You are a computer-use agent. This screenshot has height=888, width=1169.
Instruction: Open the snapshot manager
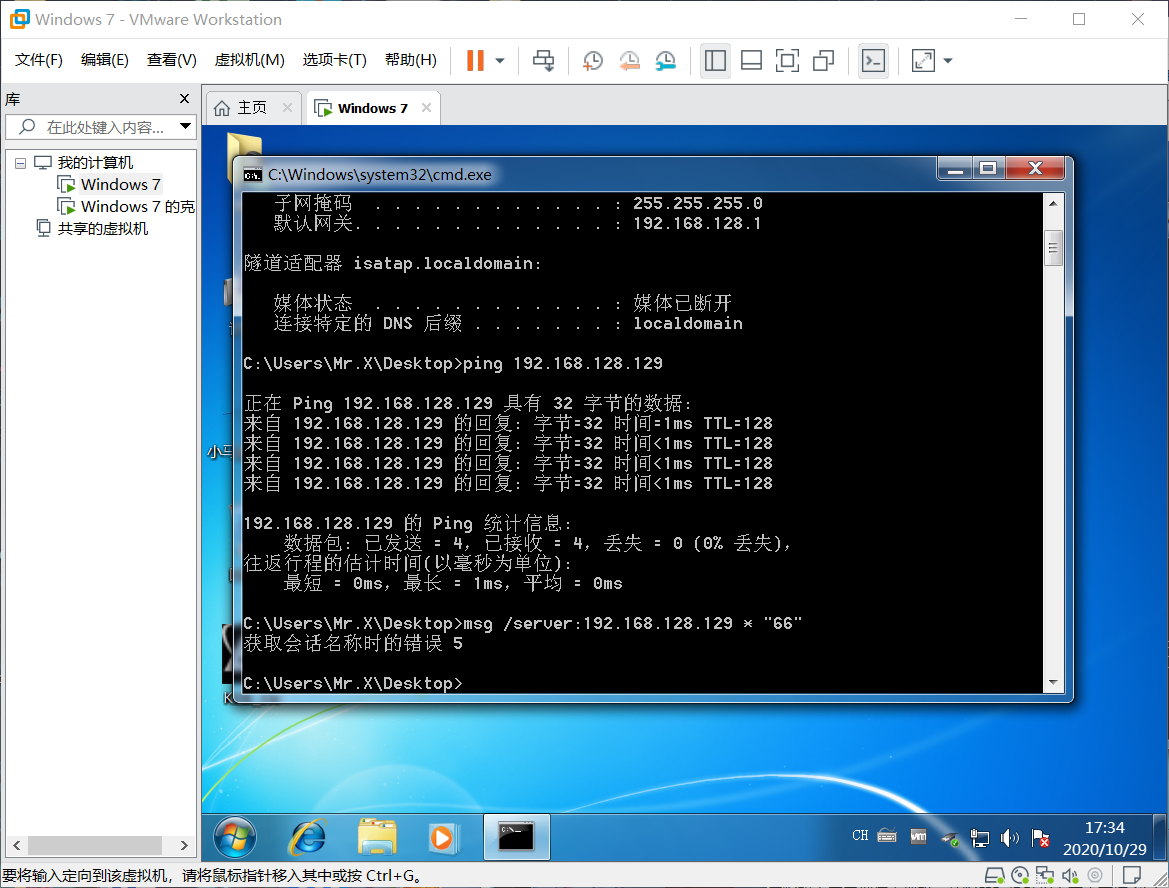pos(666,60)
